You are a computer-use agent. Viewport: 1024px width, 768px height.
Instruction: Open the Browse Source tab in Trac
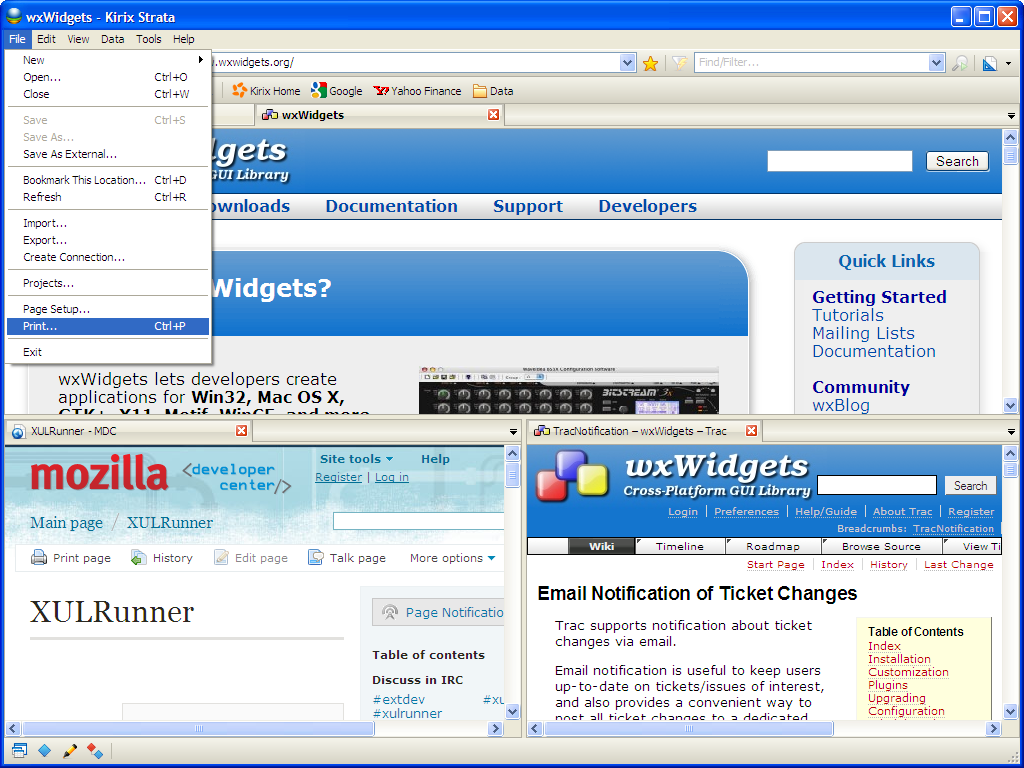[x=881, y=546]
